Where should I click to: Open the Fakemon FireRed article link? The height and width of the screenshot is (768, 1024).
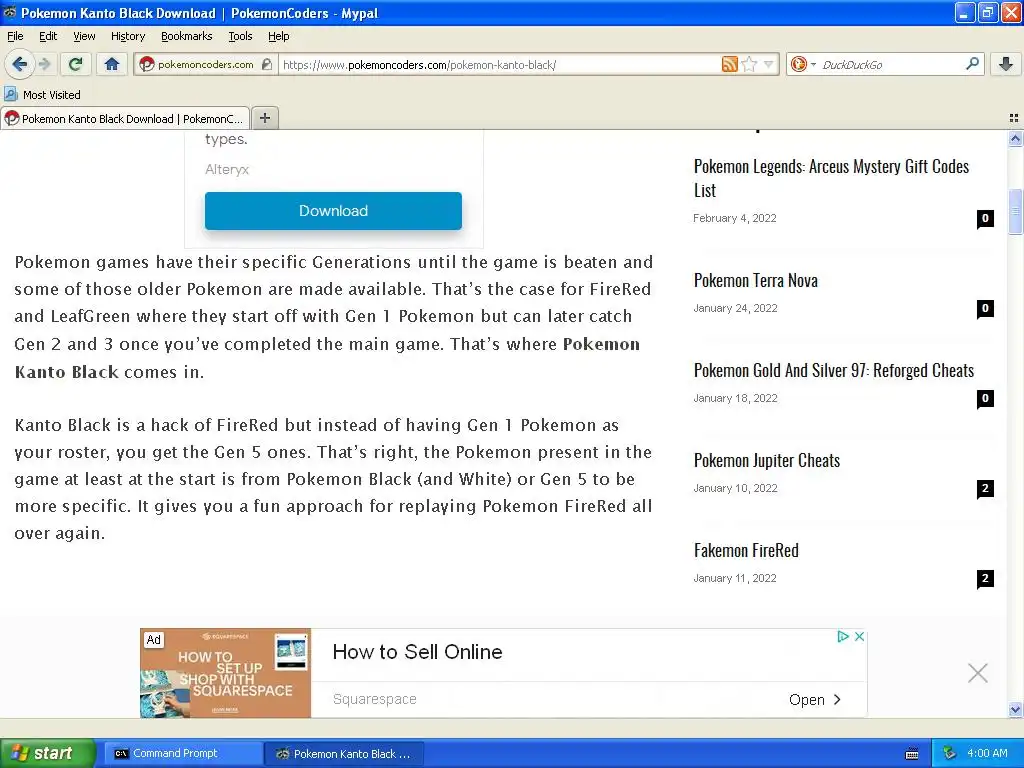(746, 551)
